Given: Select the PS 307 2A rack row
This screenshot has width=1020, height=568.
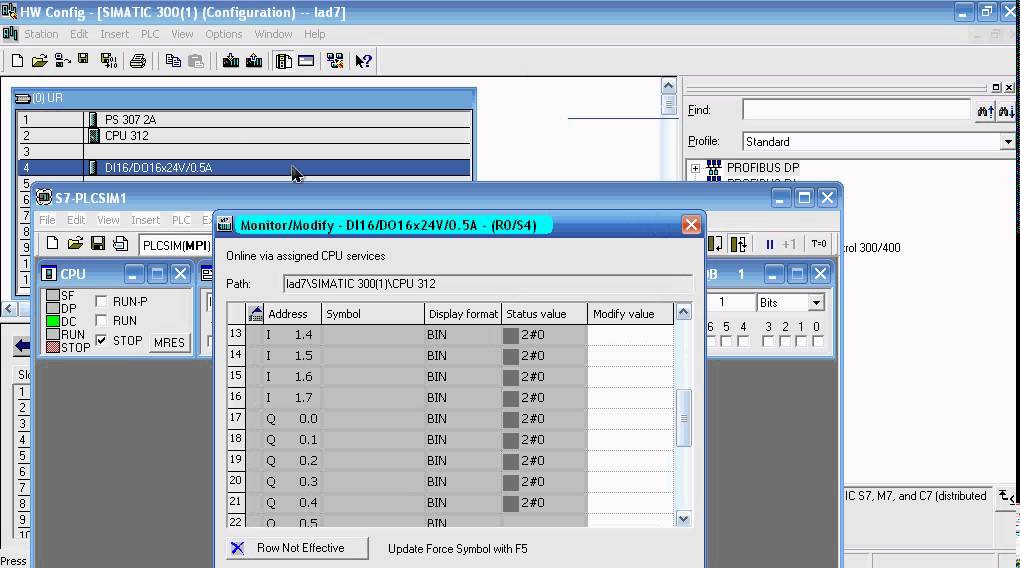Looking at the screenshot, I should (244, 120).
